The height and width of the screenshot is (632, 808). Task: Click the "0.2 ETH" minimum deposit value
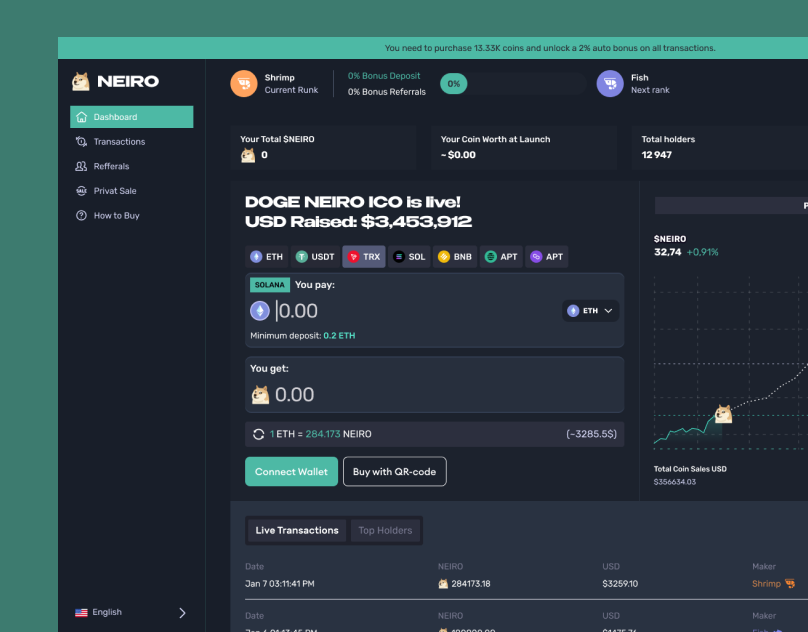(339, 336)
